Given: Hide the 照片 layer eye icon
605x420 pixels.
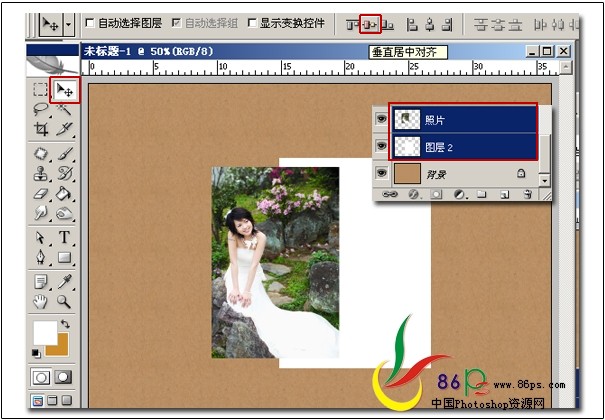Looking at the screenshot, I should pos(381,119).
